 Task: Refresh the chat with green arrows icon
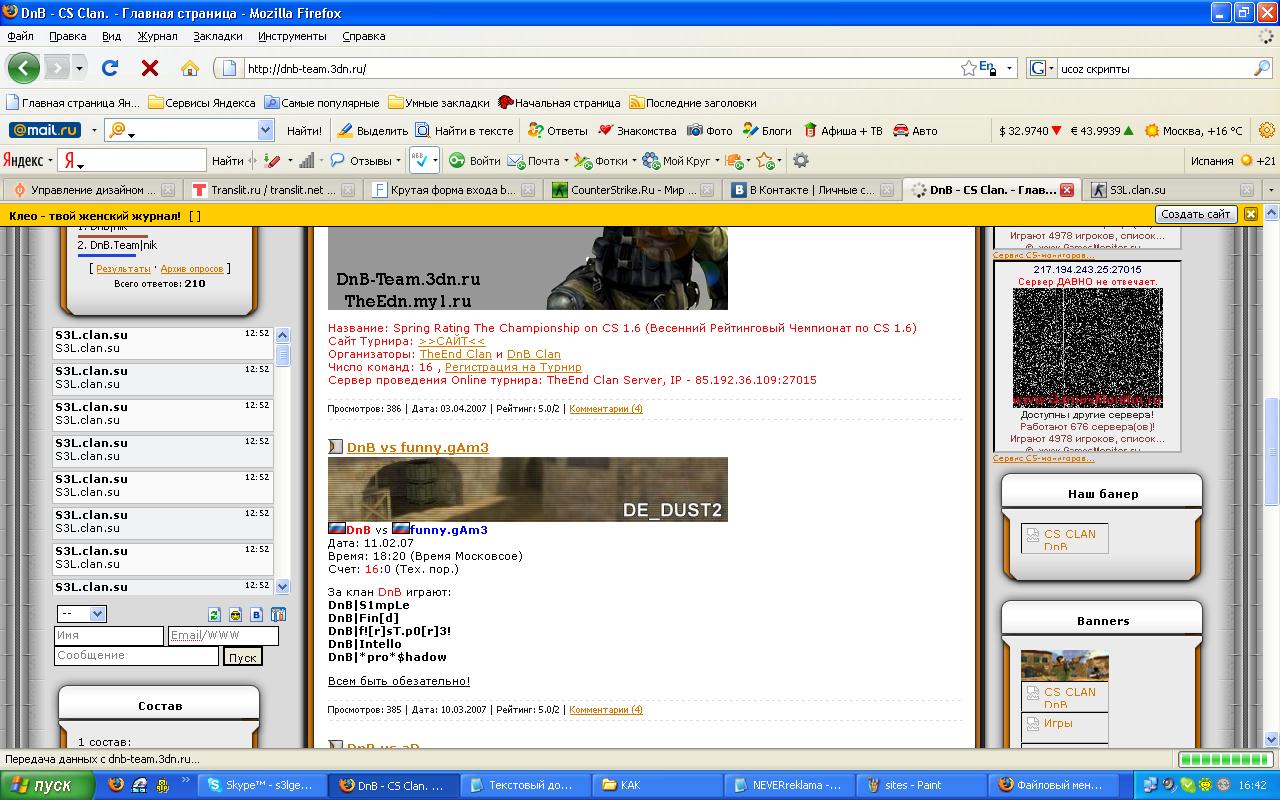tap(214, 614)
